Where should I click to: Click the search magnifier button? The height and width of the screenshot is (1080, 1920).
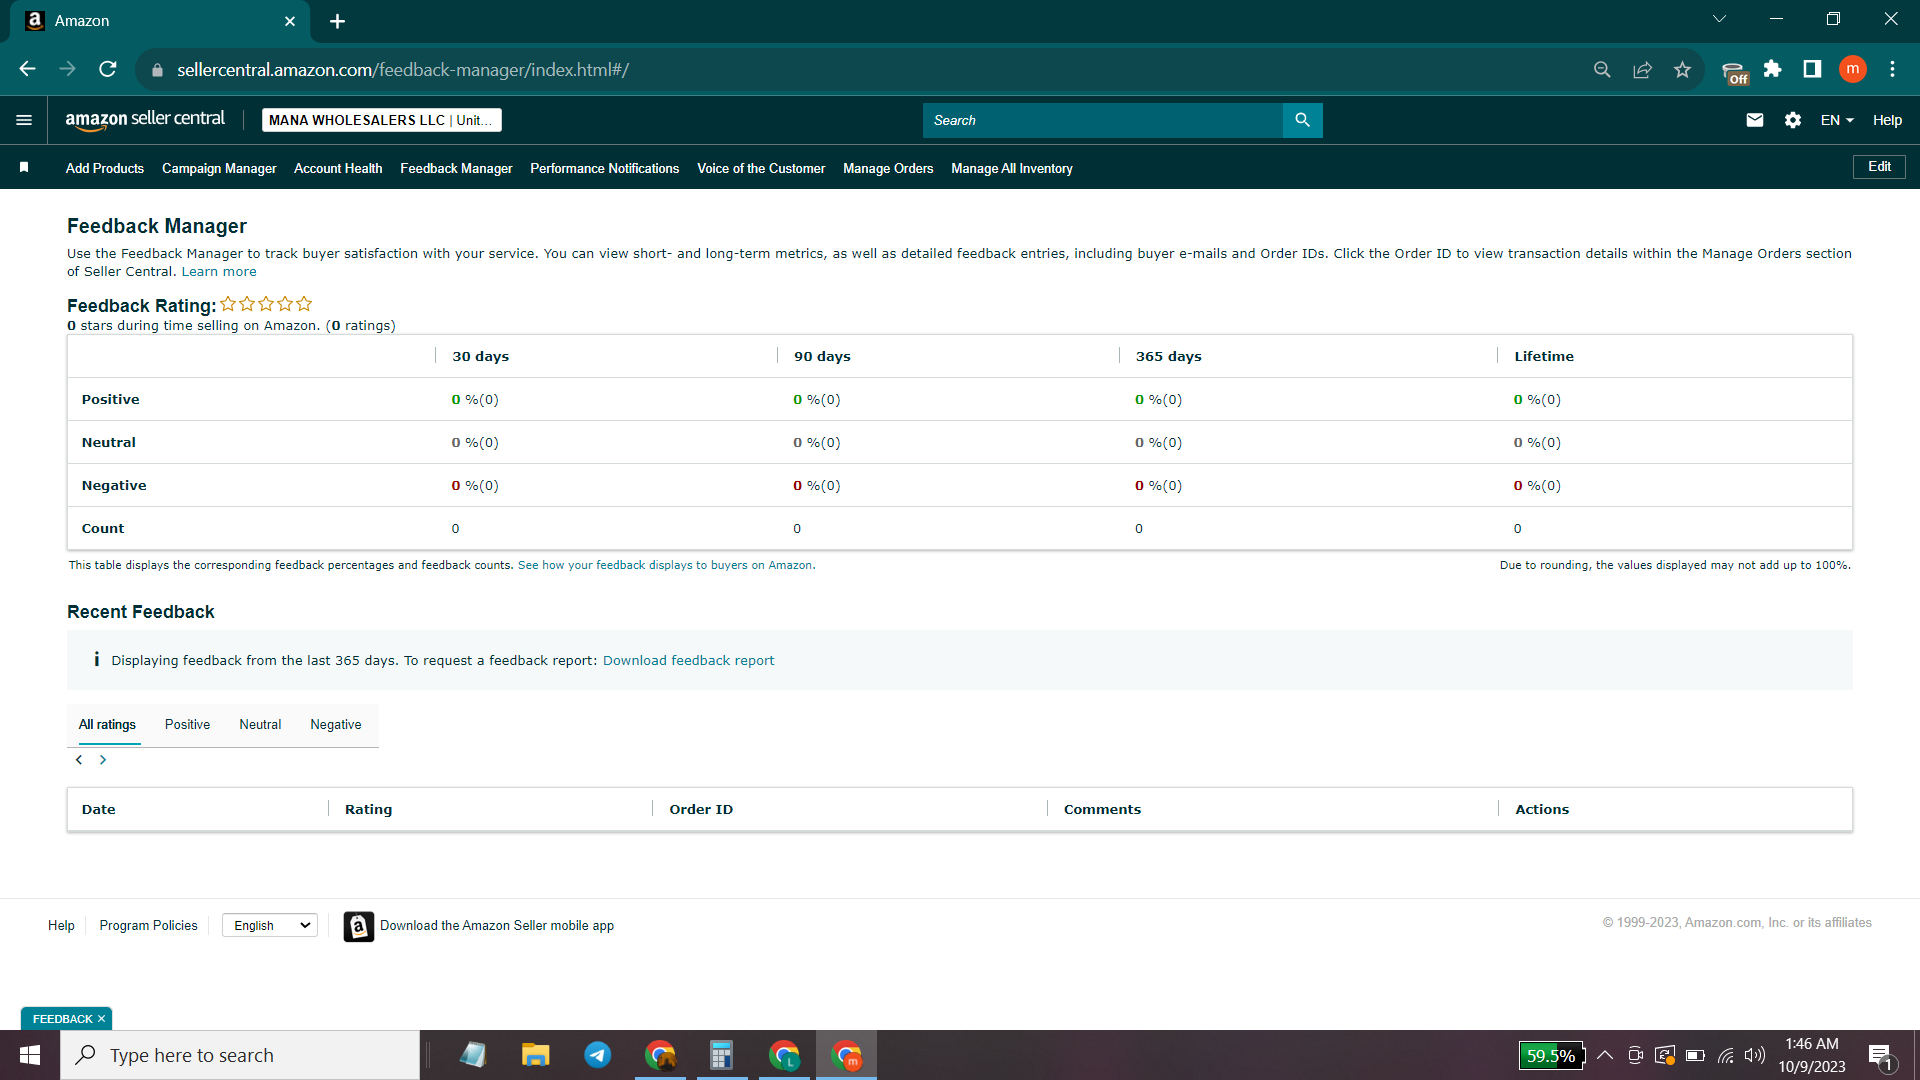point(1302,120)
